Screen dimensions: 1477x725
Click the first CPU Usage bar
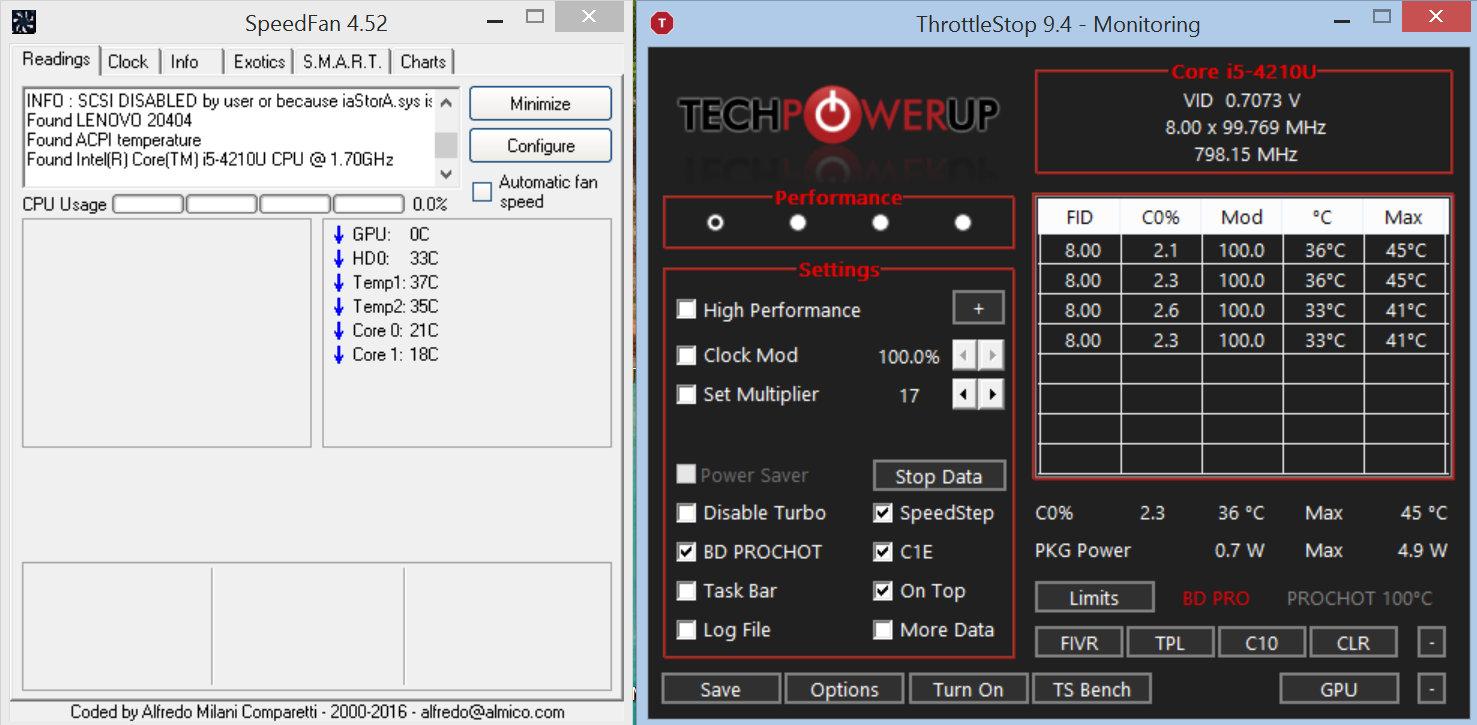148,204
